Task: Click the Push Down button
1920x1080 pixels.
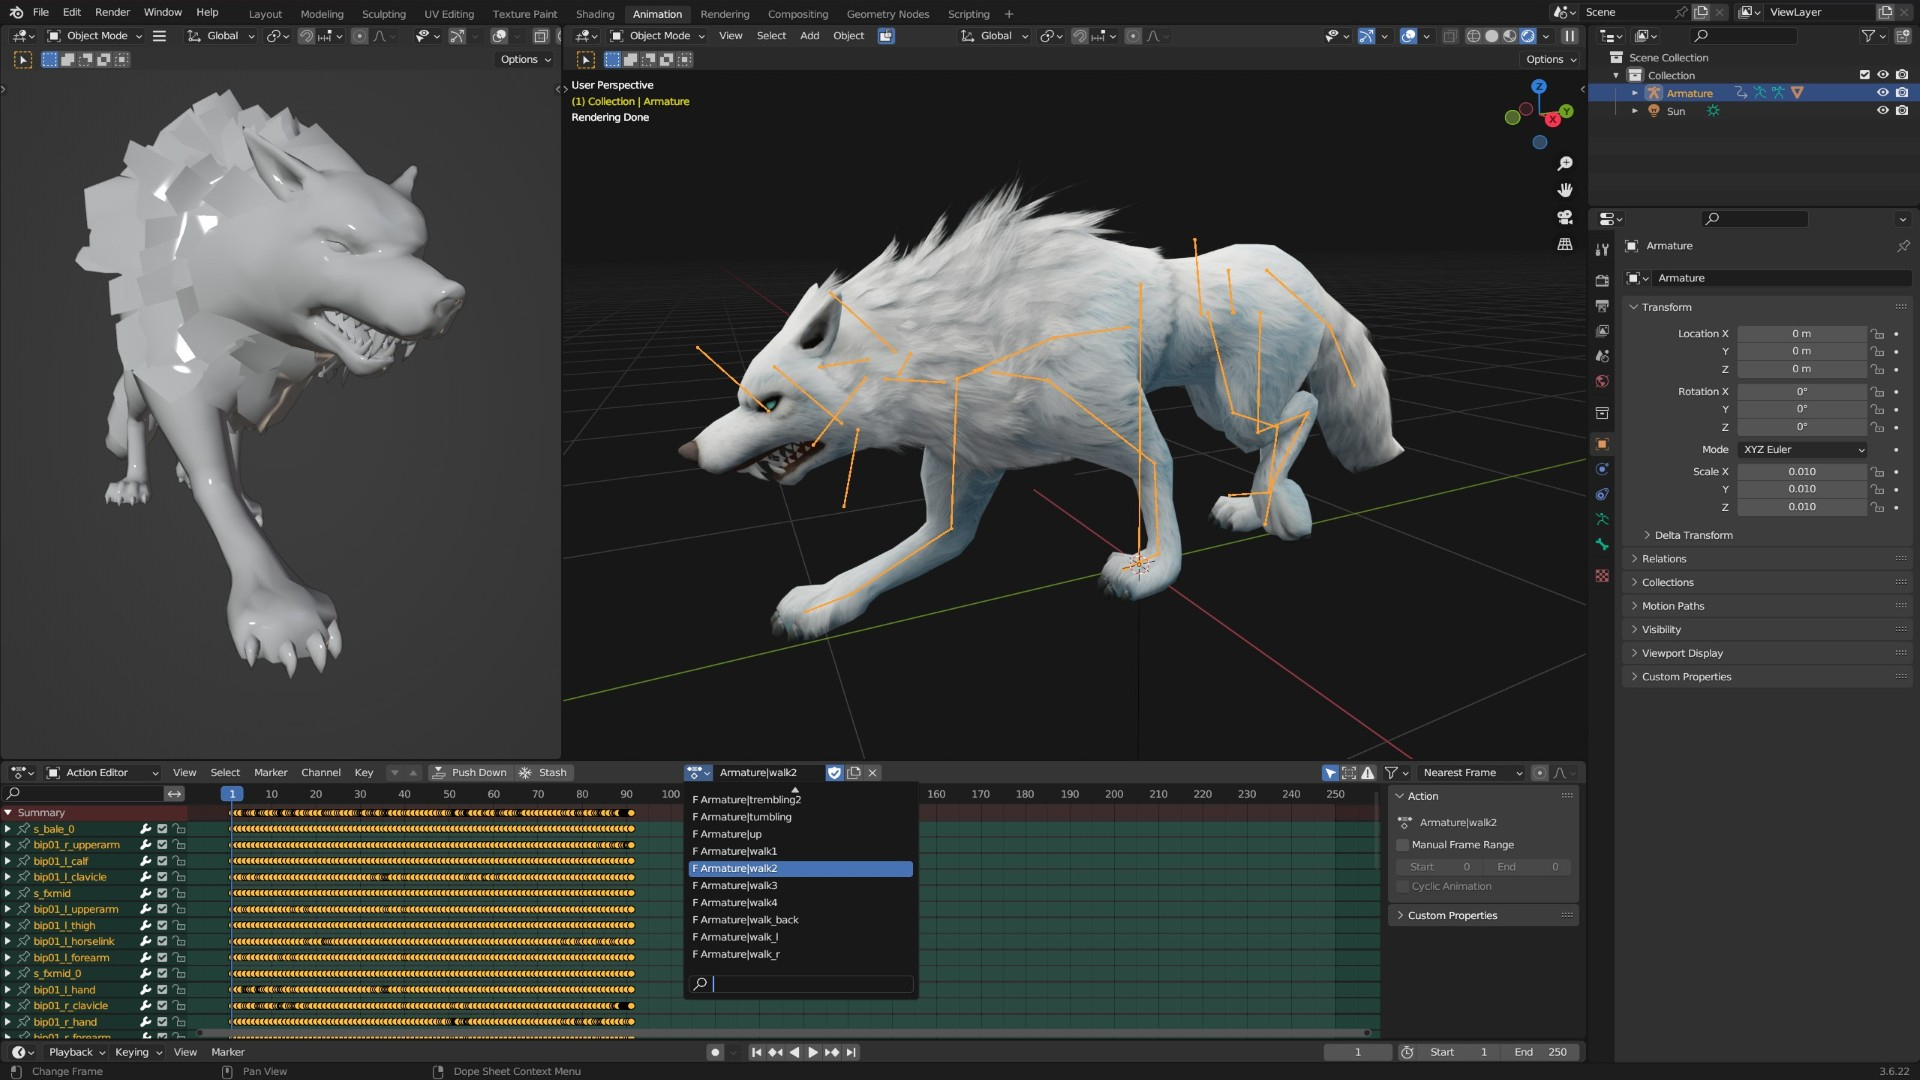Action: [x=470, y=773]
